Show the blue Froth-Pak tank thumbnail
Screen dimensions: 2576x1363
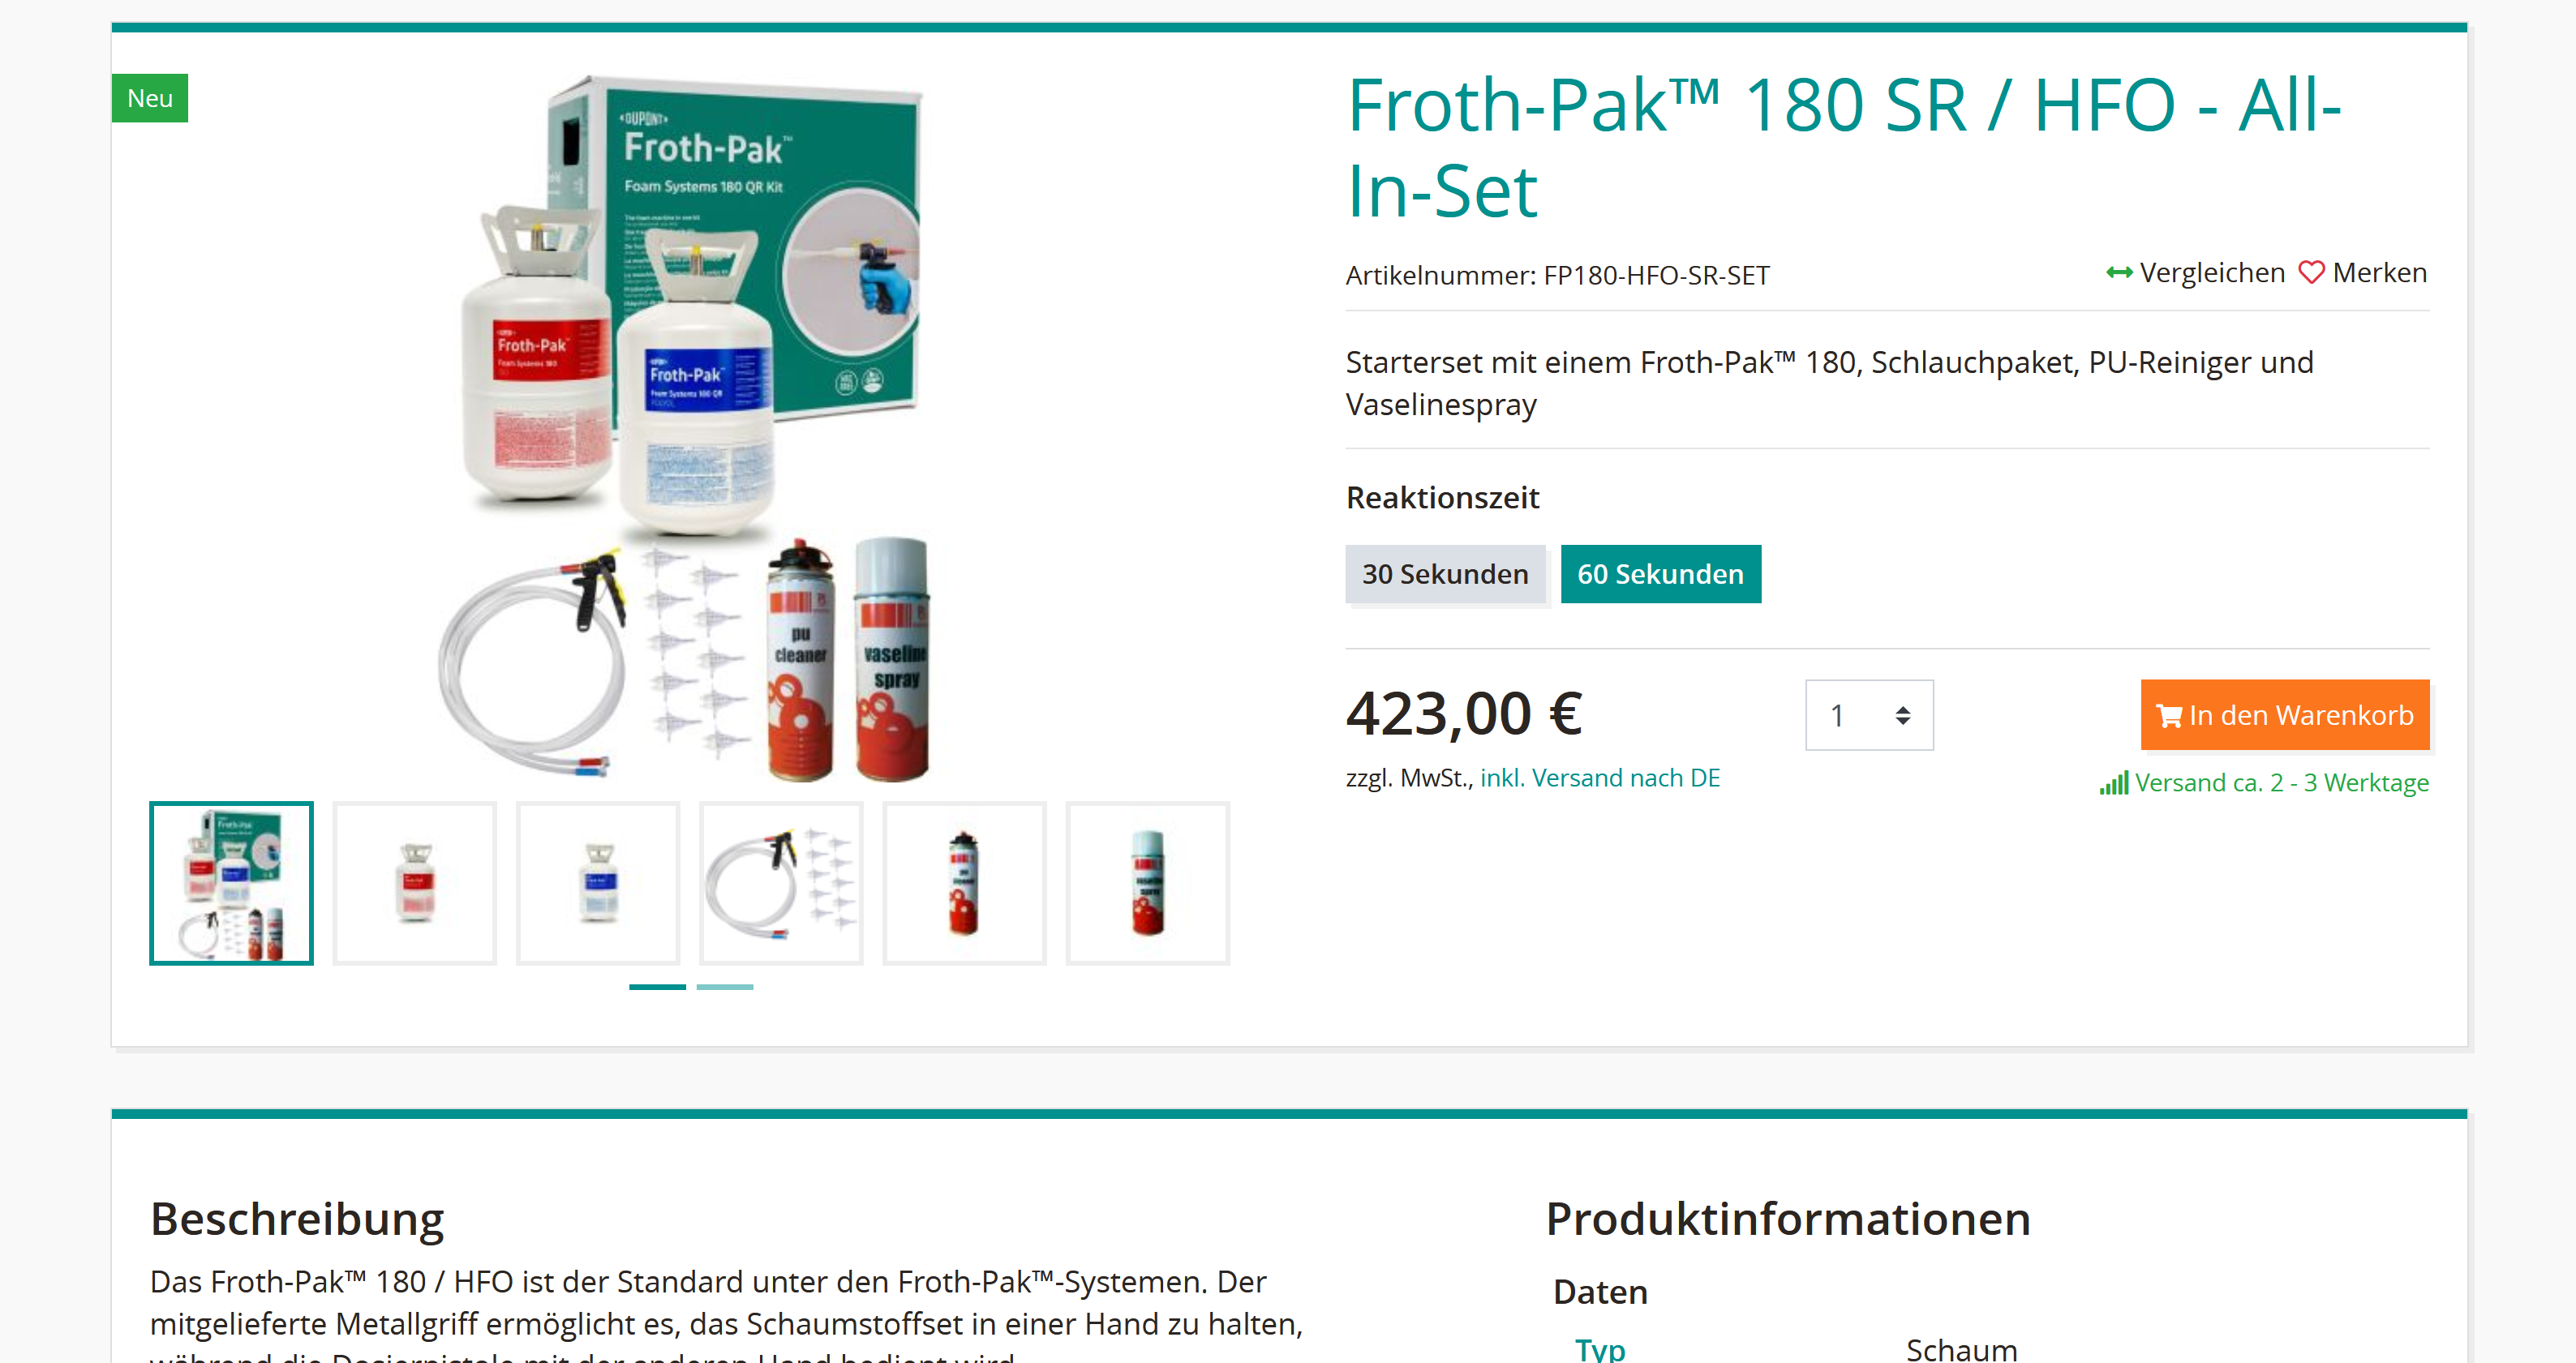[x=598, y=883]
